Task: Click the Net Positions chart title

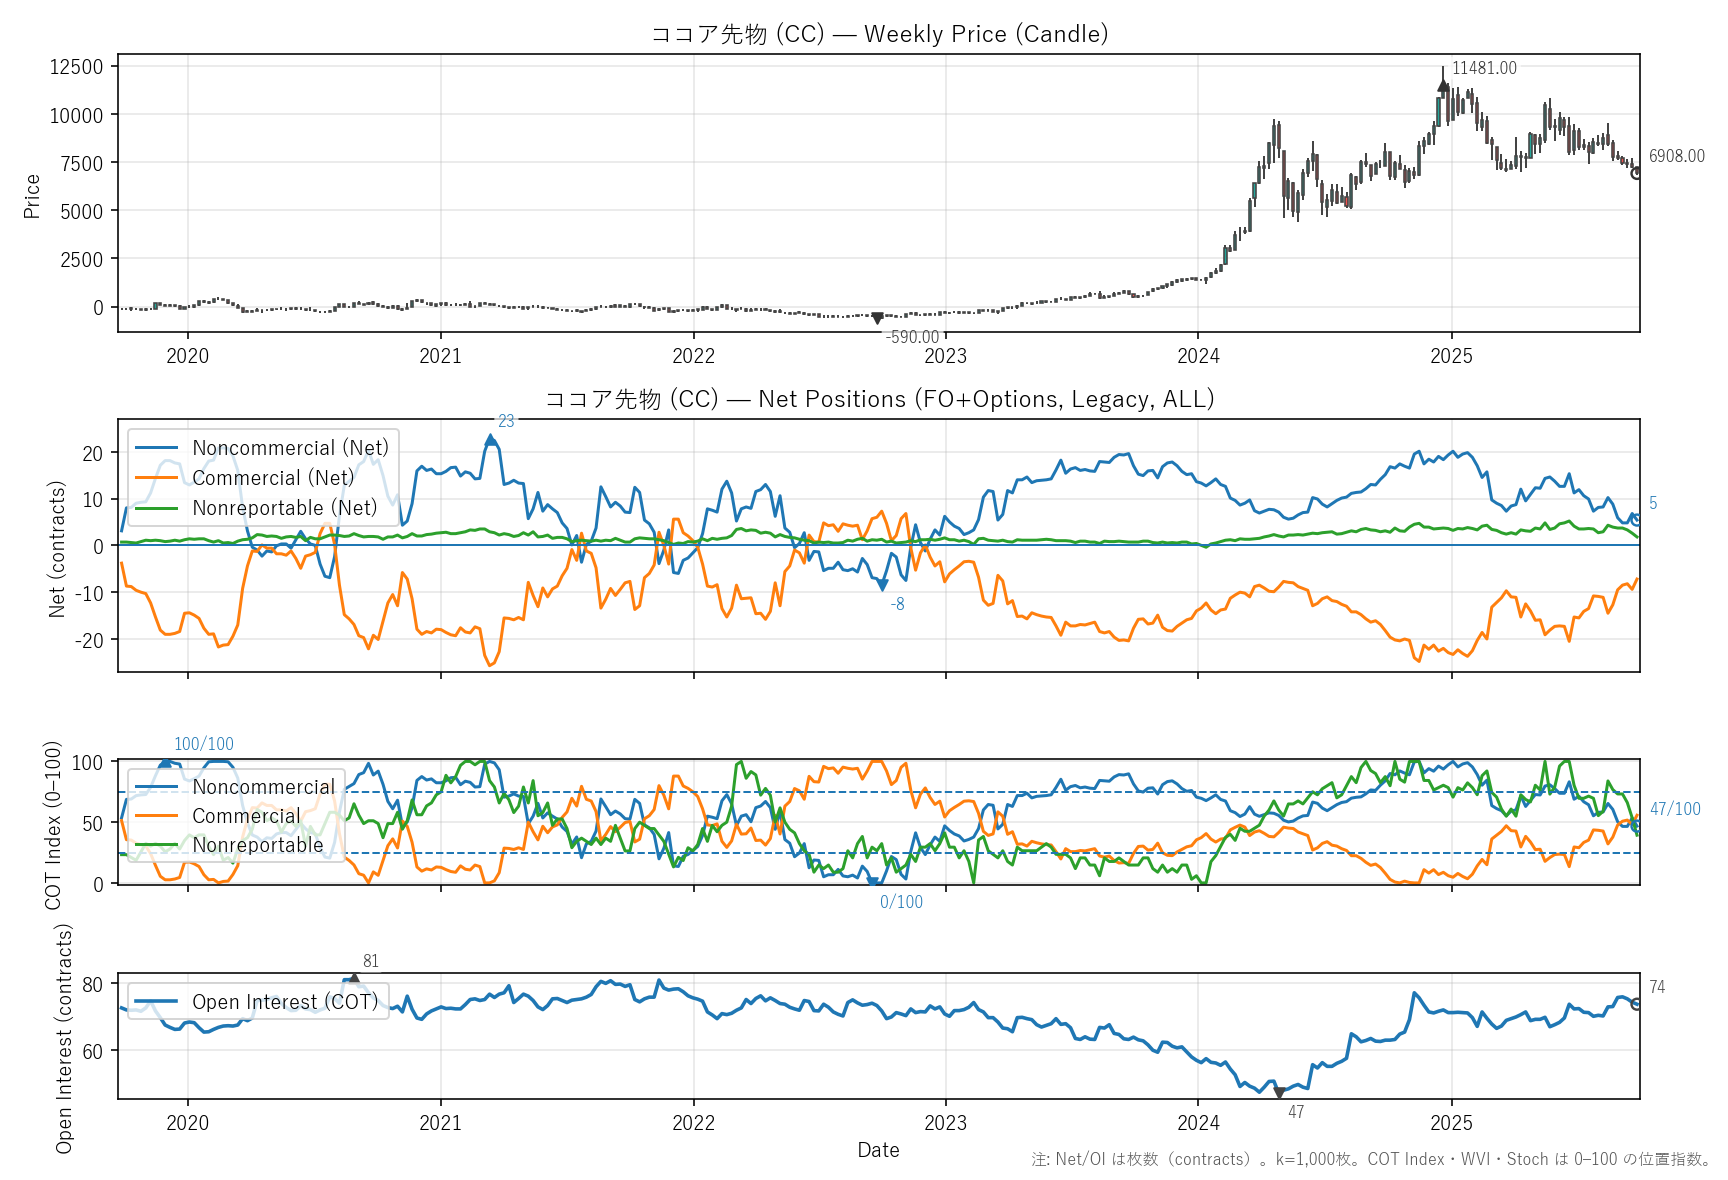Action: pos(879,399)
